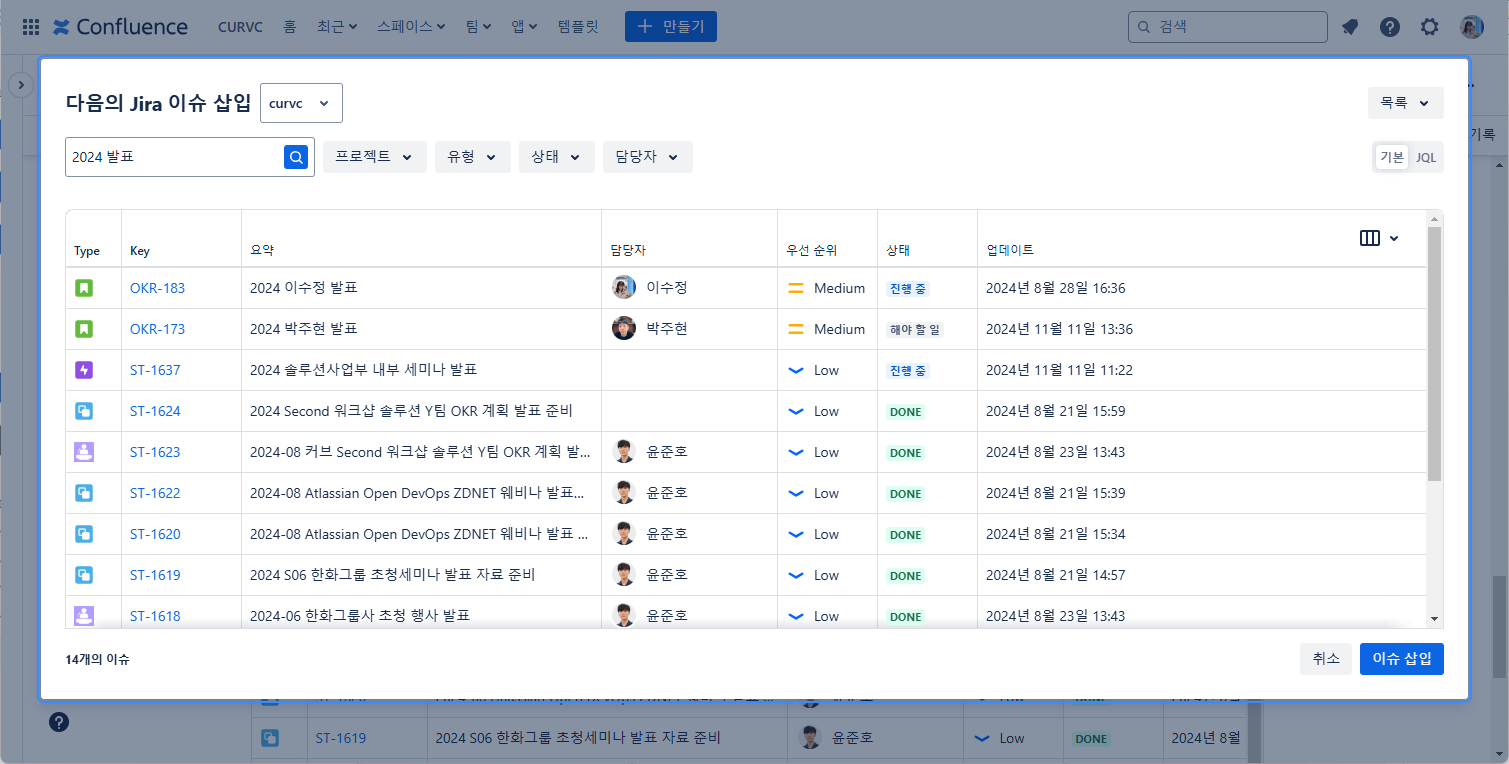Viewport: 1509px width, 764px height.
Task: Click the help circle icon at bottom left
Action: pos(59,722)
